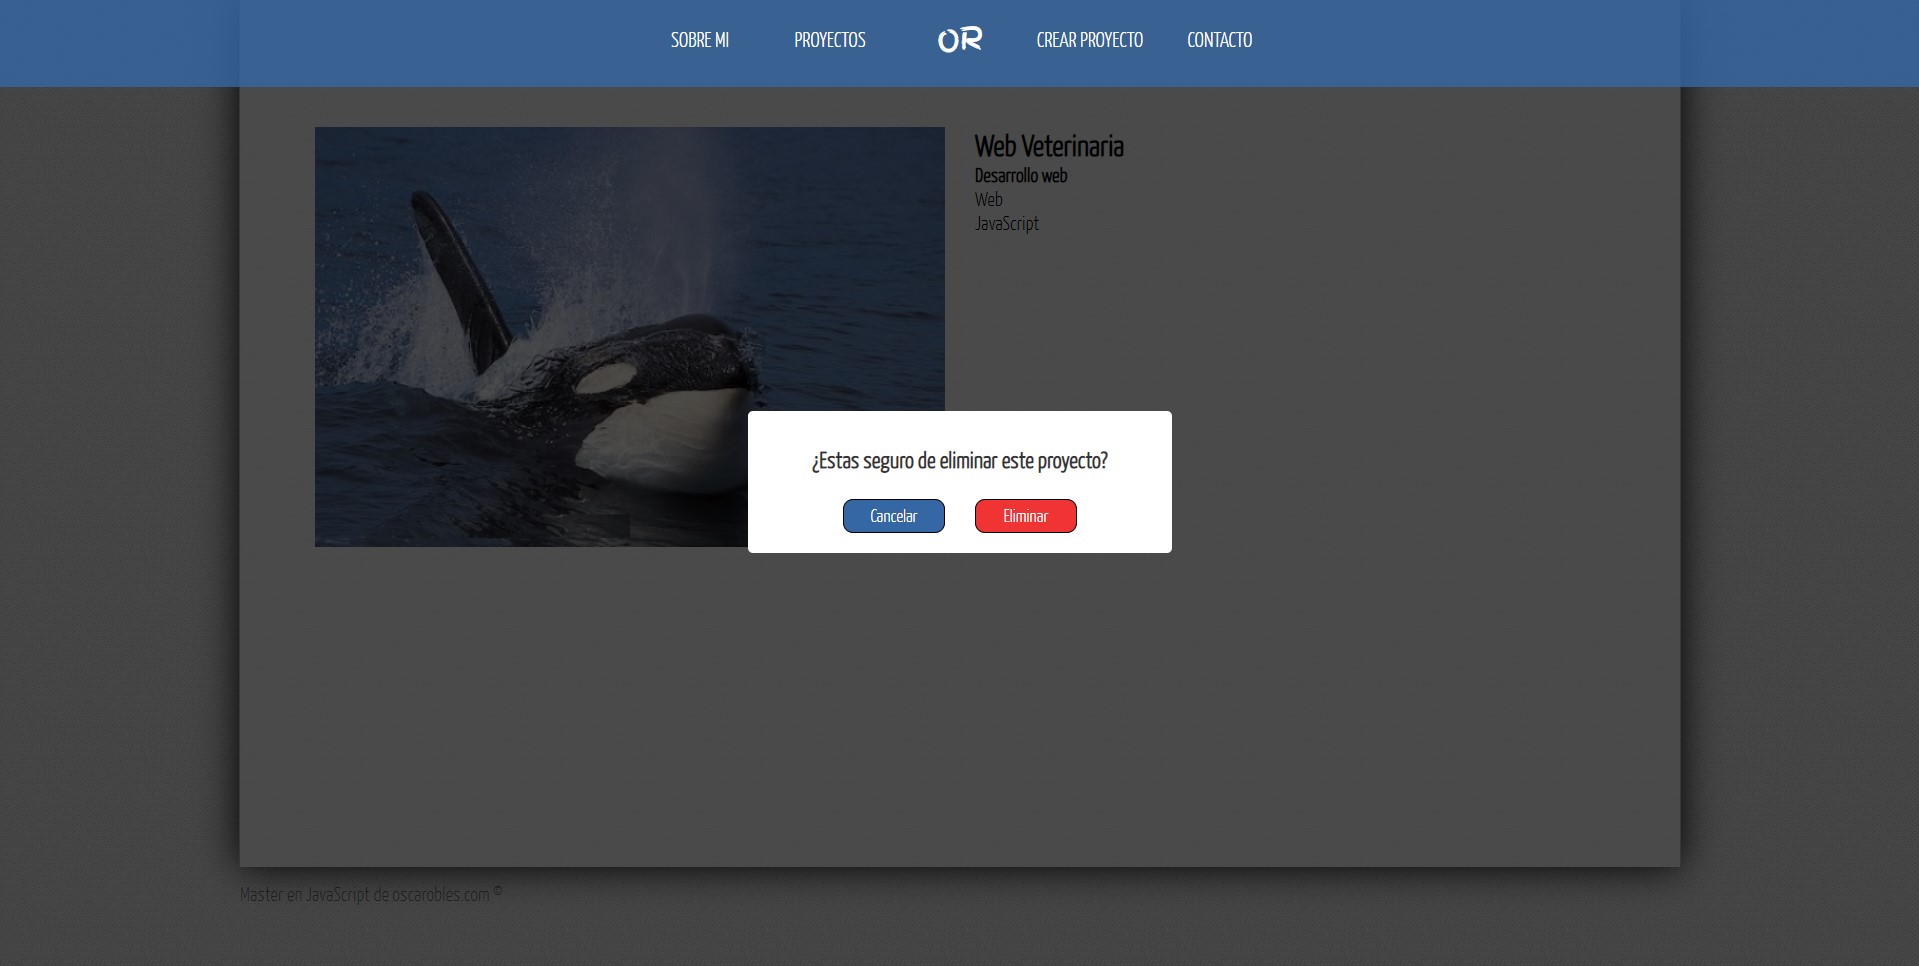Select the project title Web Veterinaria
The image size is (1919, 966).
pyautogui.click(x=1049, y=146)
